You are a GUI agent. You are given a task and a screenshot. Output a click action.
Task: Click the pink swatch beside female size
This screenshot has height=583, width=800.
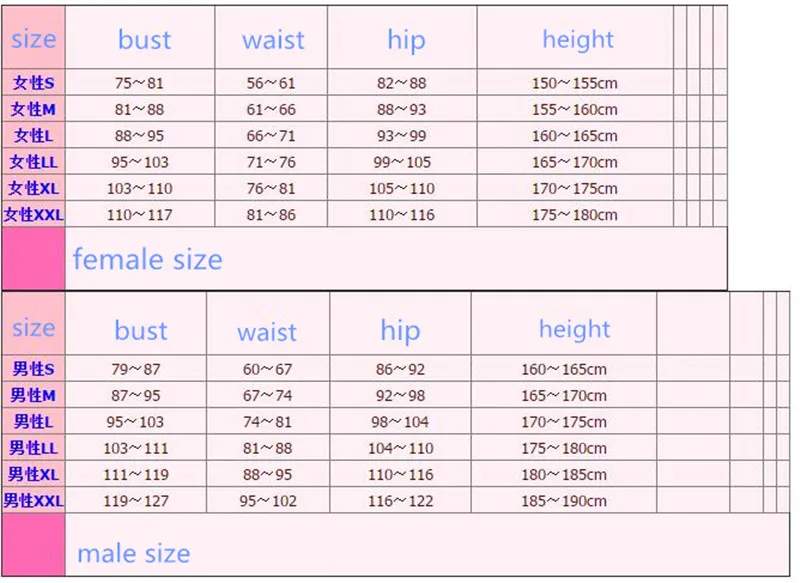pyautogui.click(x=34, y=259)
